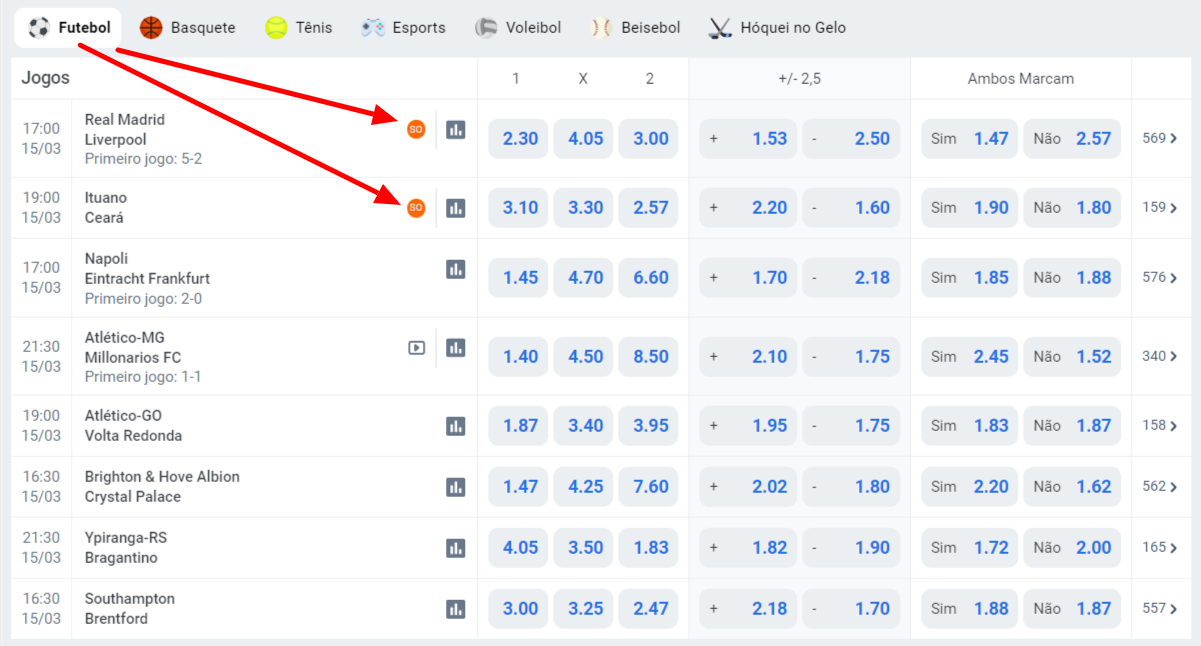
Task: Open stats for Brighton vs Crystal Palace
Action: coord(456,487)
